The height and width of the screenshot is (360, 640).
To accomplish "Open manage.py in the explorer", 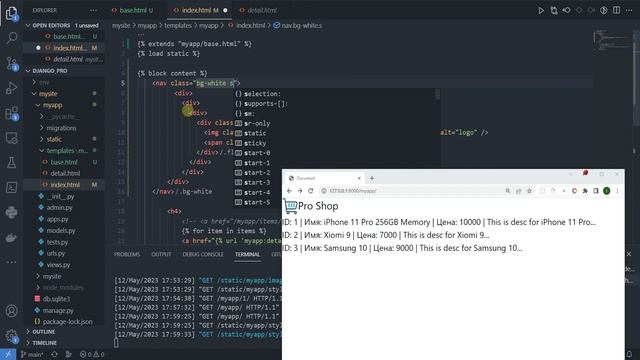I will (x=58, y=311).
